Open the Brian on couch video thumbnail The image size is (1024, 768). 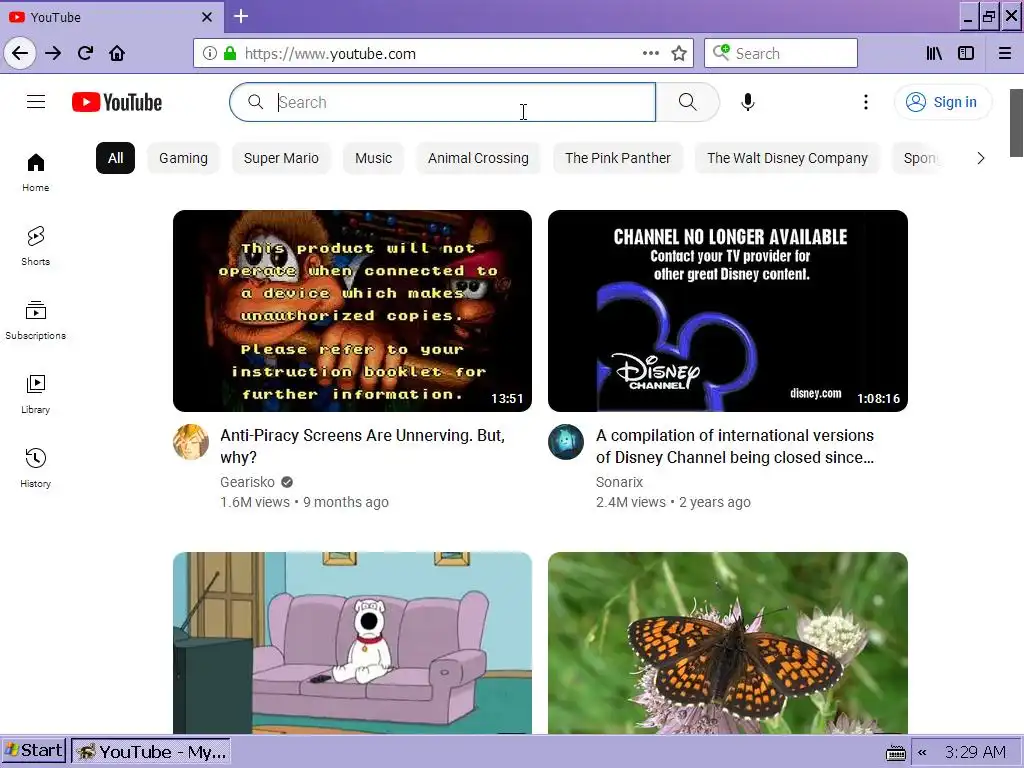(353, 643)
